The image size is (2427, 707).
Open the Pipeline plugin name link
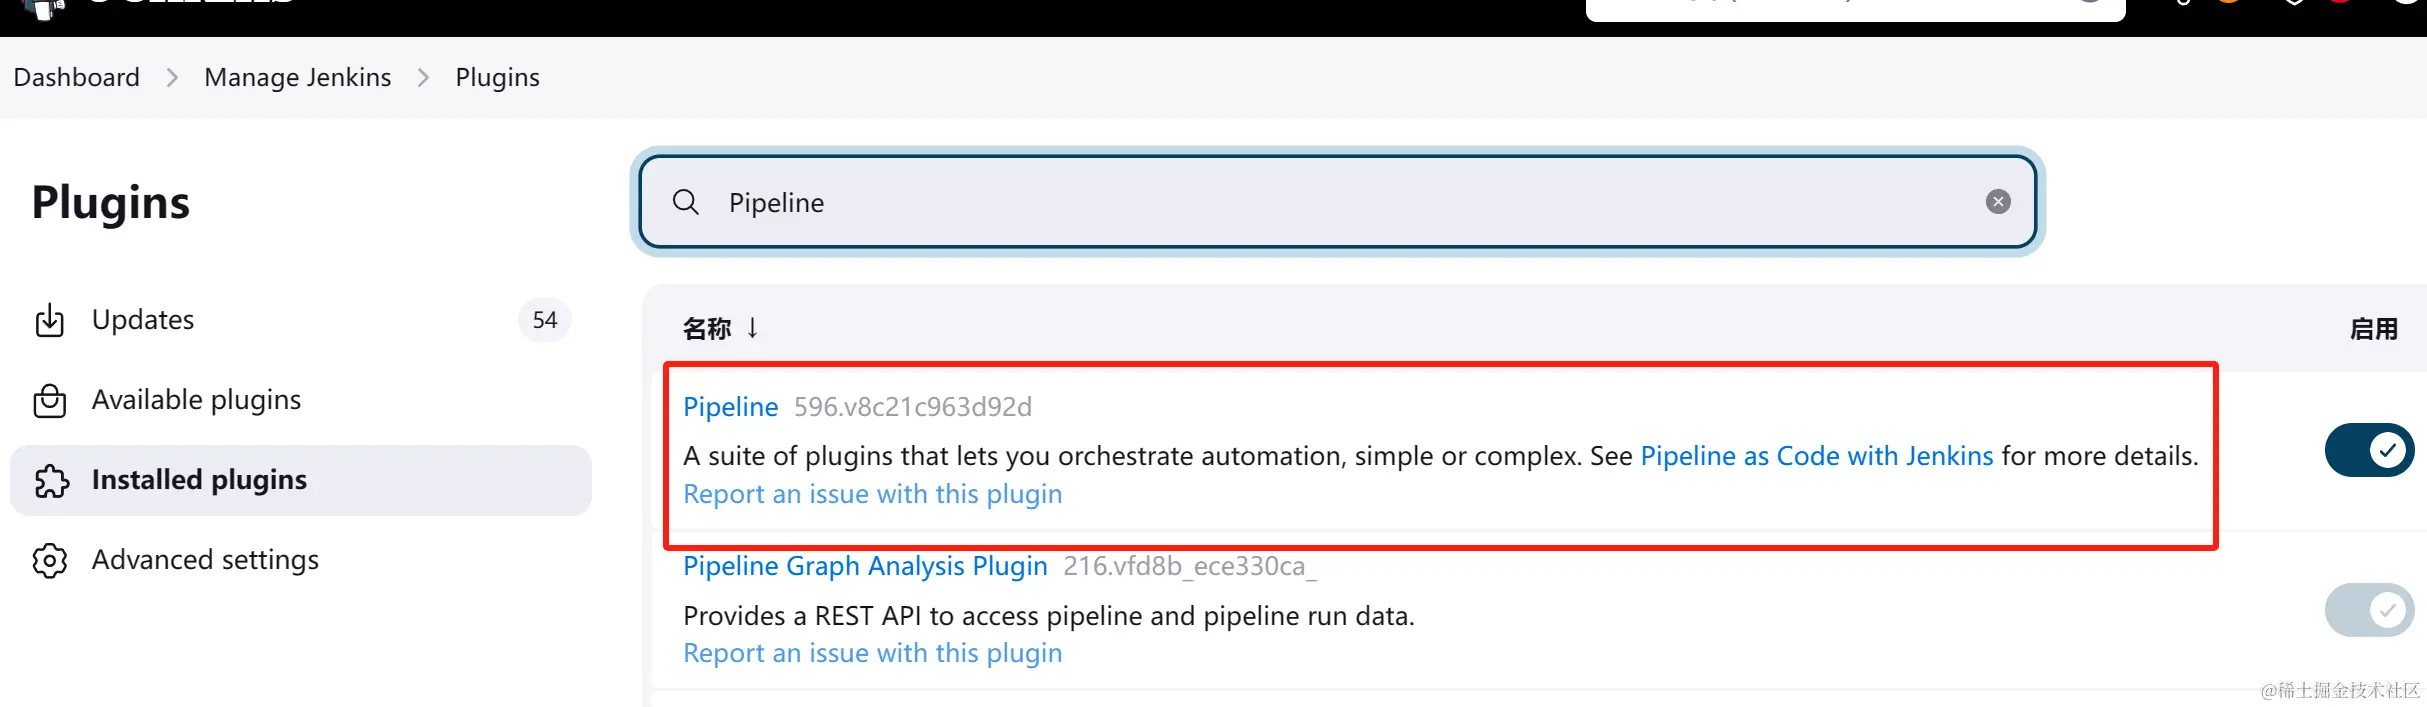click(x=730, y=407)
